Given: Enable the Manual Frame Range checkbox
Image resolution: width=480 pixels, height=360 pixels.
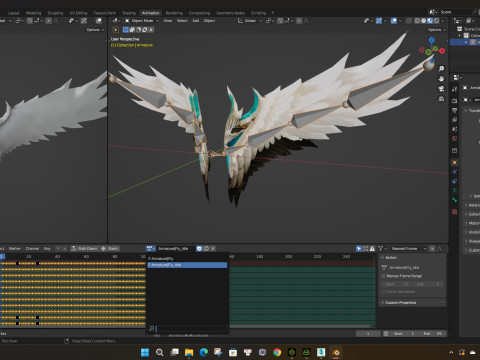Looking at the screenshot, I should point(384,276).
